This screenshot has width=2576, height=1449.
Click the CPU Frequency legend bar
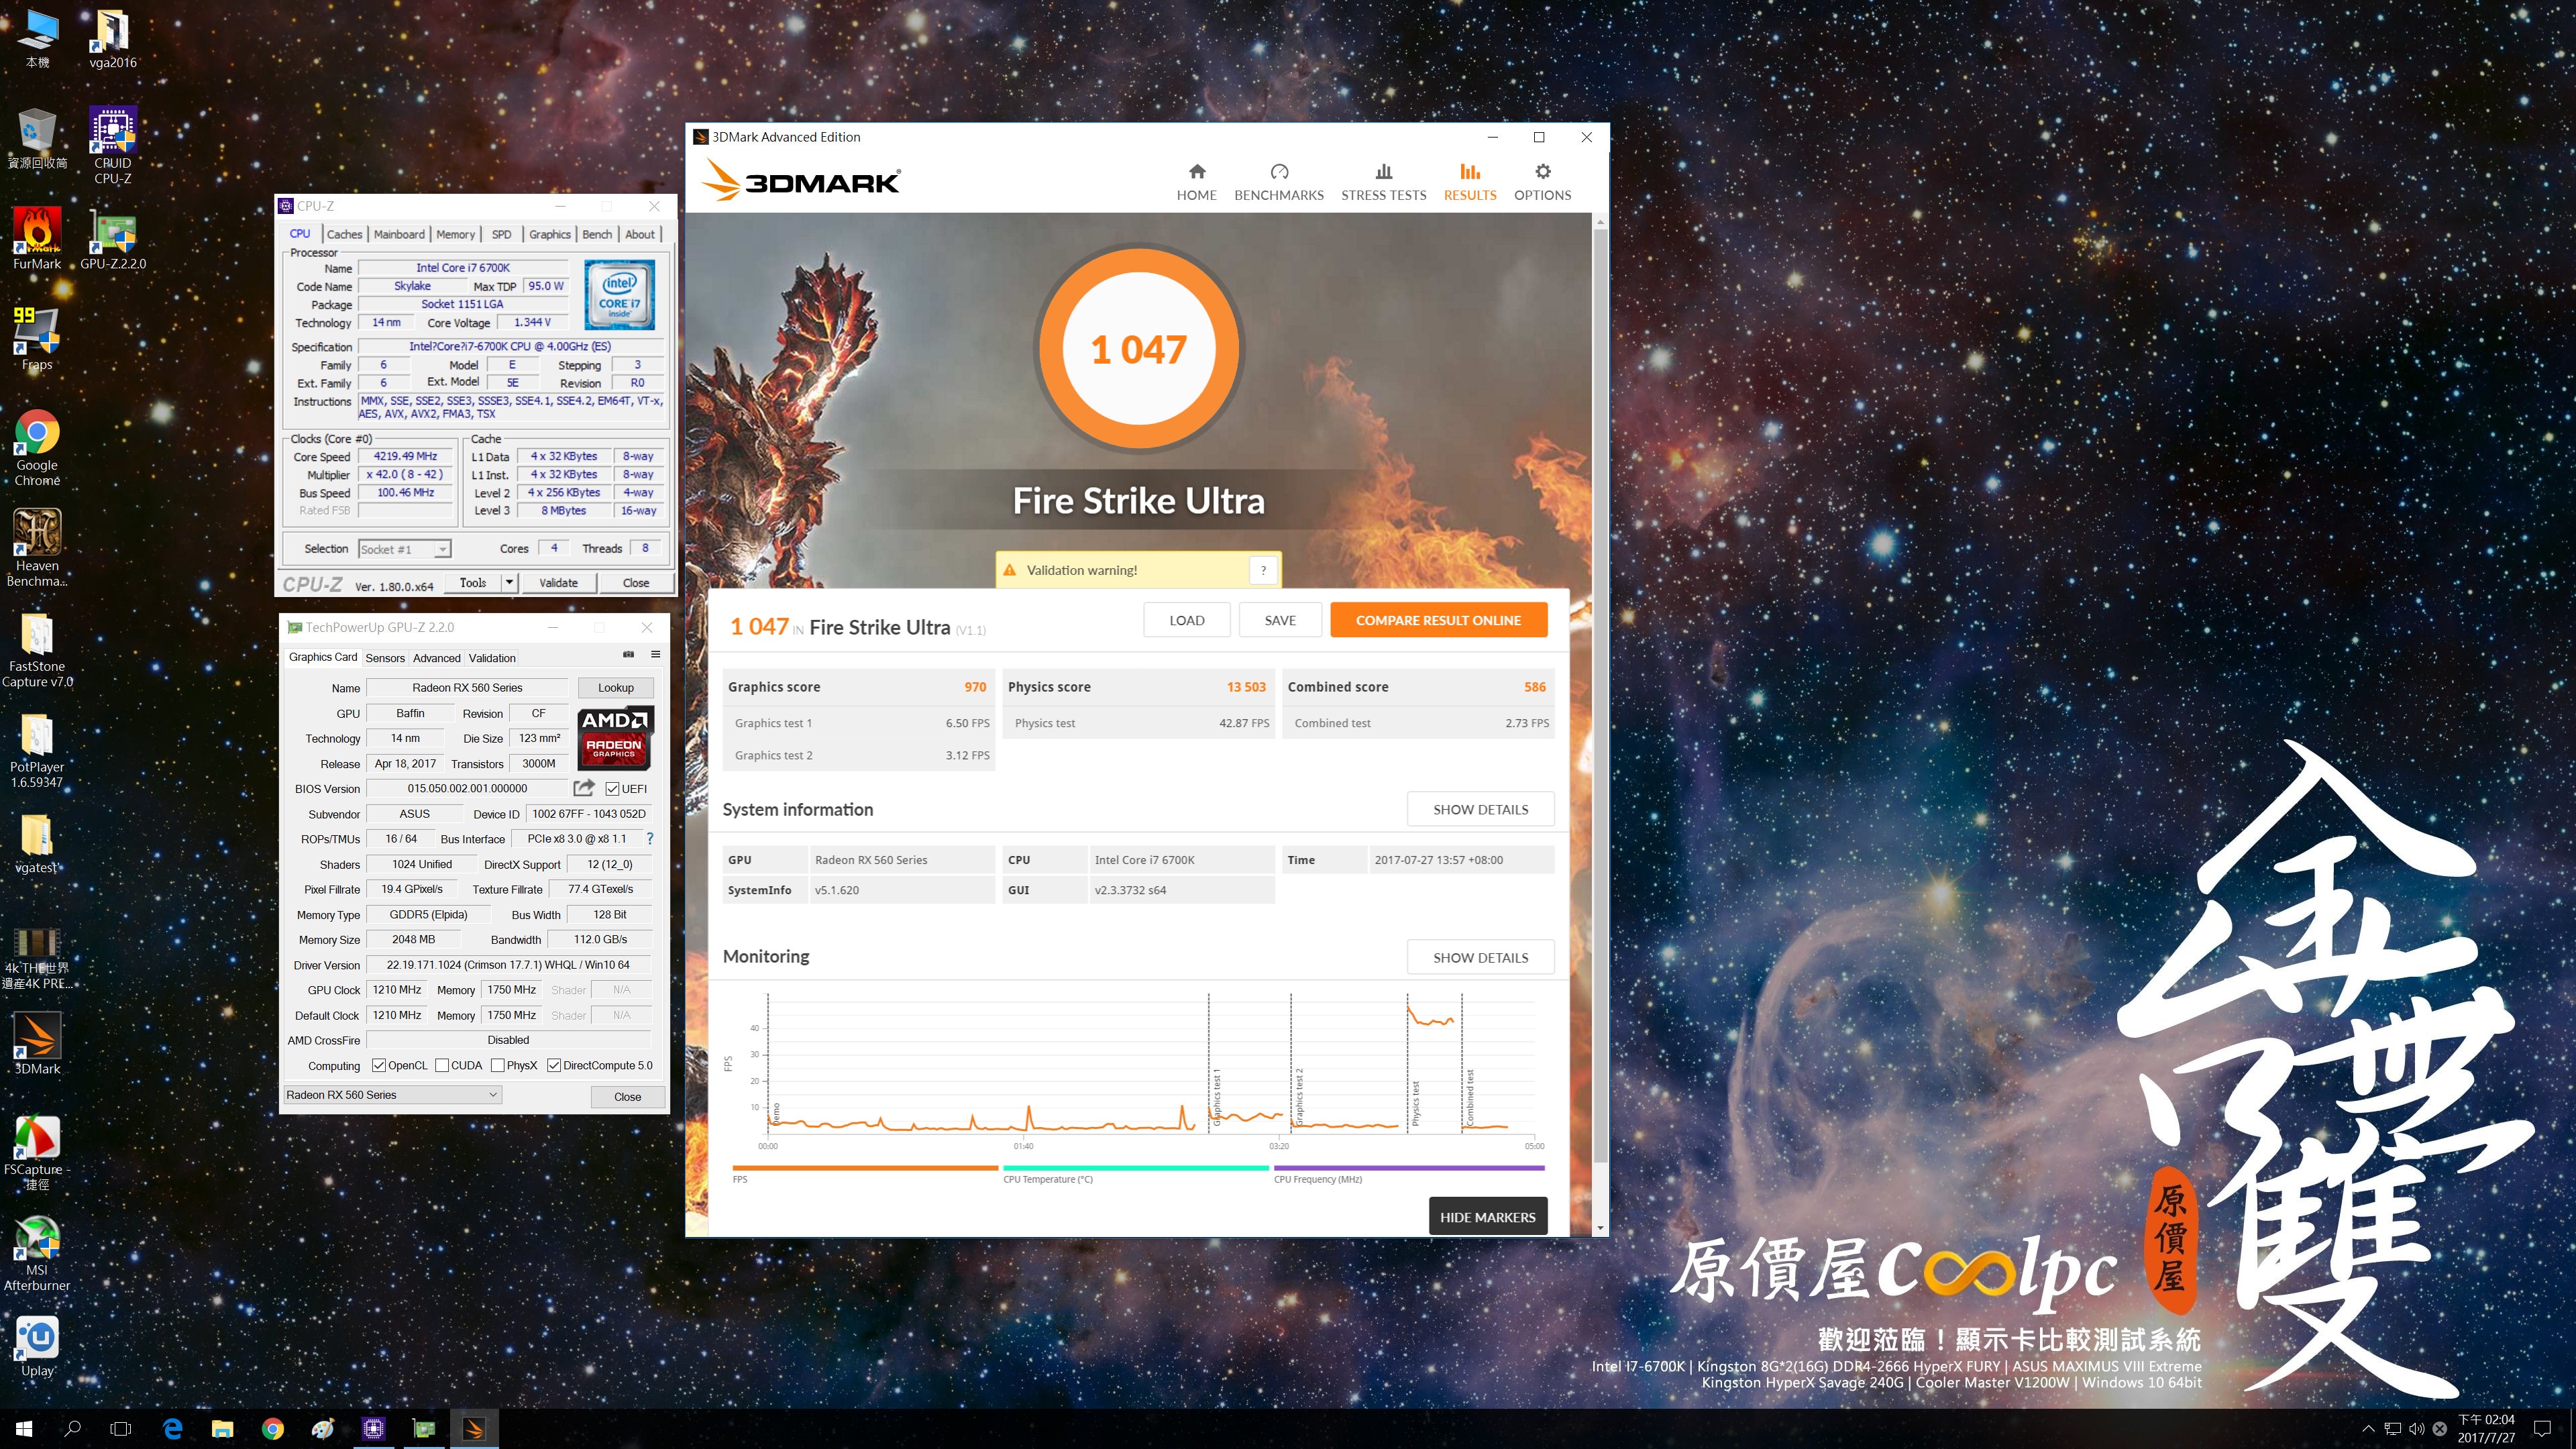1409,1168
